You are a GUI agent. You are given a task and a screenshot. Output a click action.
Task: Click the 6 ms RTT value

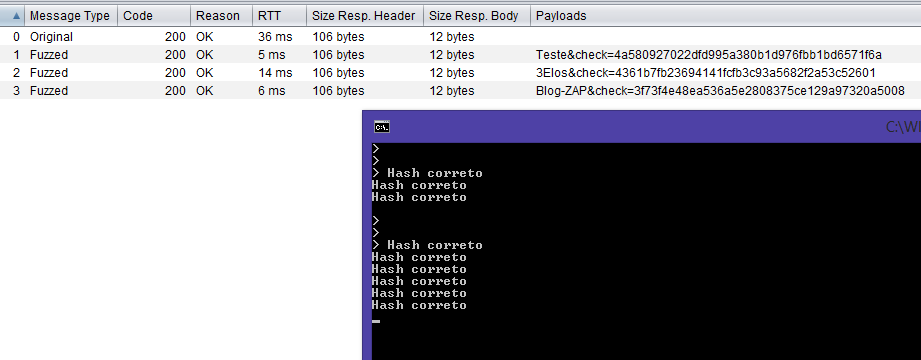click(x=271, y=91)
